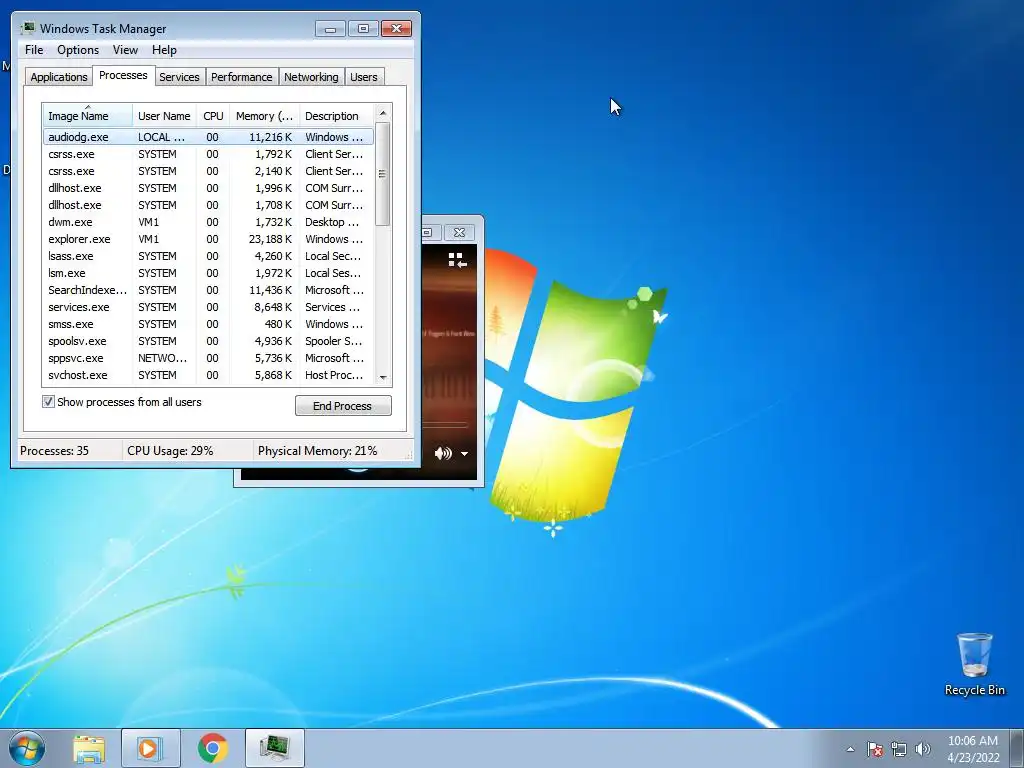
Task: Select dllhost.exe using 1,996 K
Action: tap(208, 188)
